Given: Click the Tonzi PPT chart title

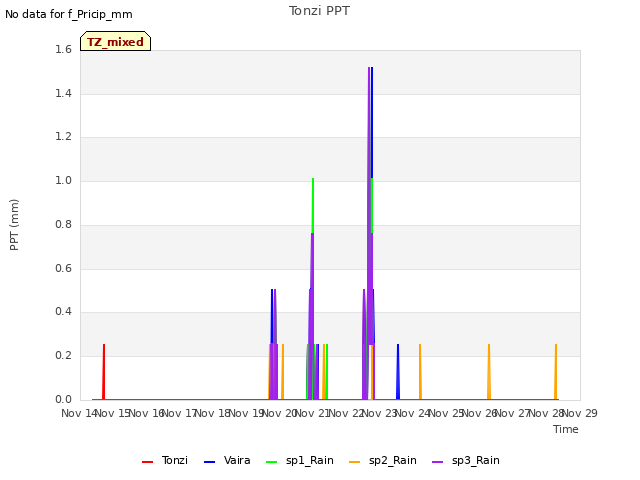Looking at the screenshot, I should click(x=319, y=11).
